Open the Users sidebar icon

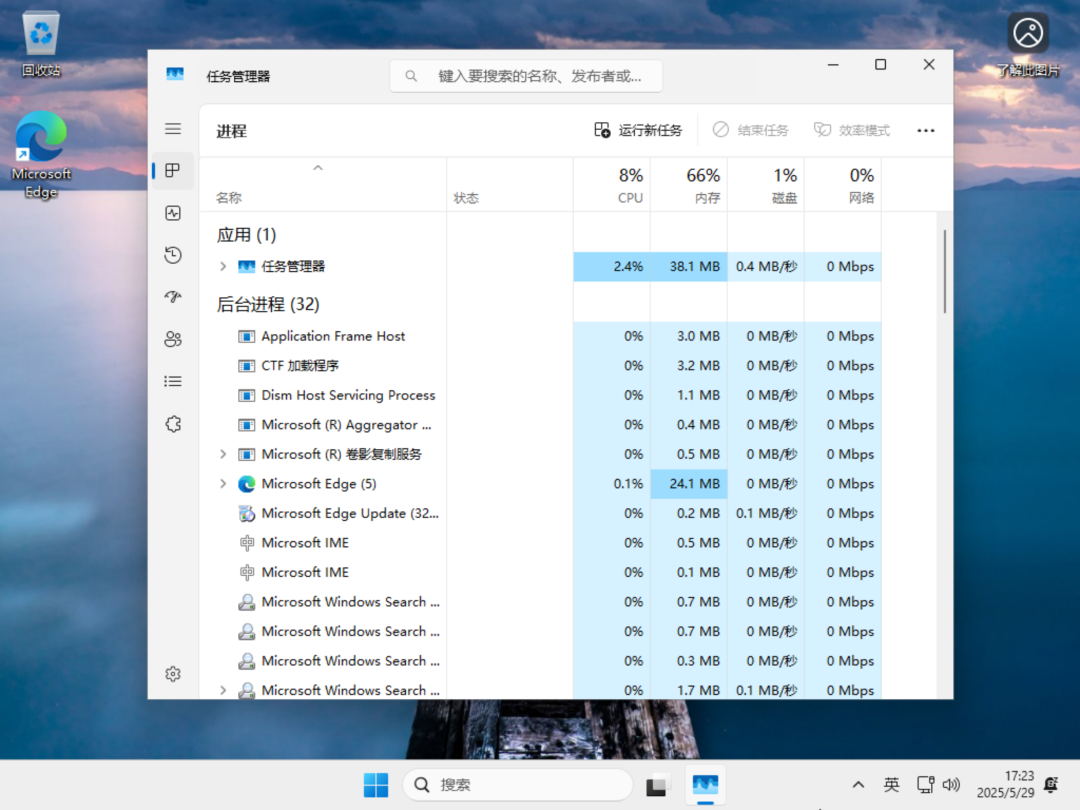(x=173, y=339)
